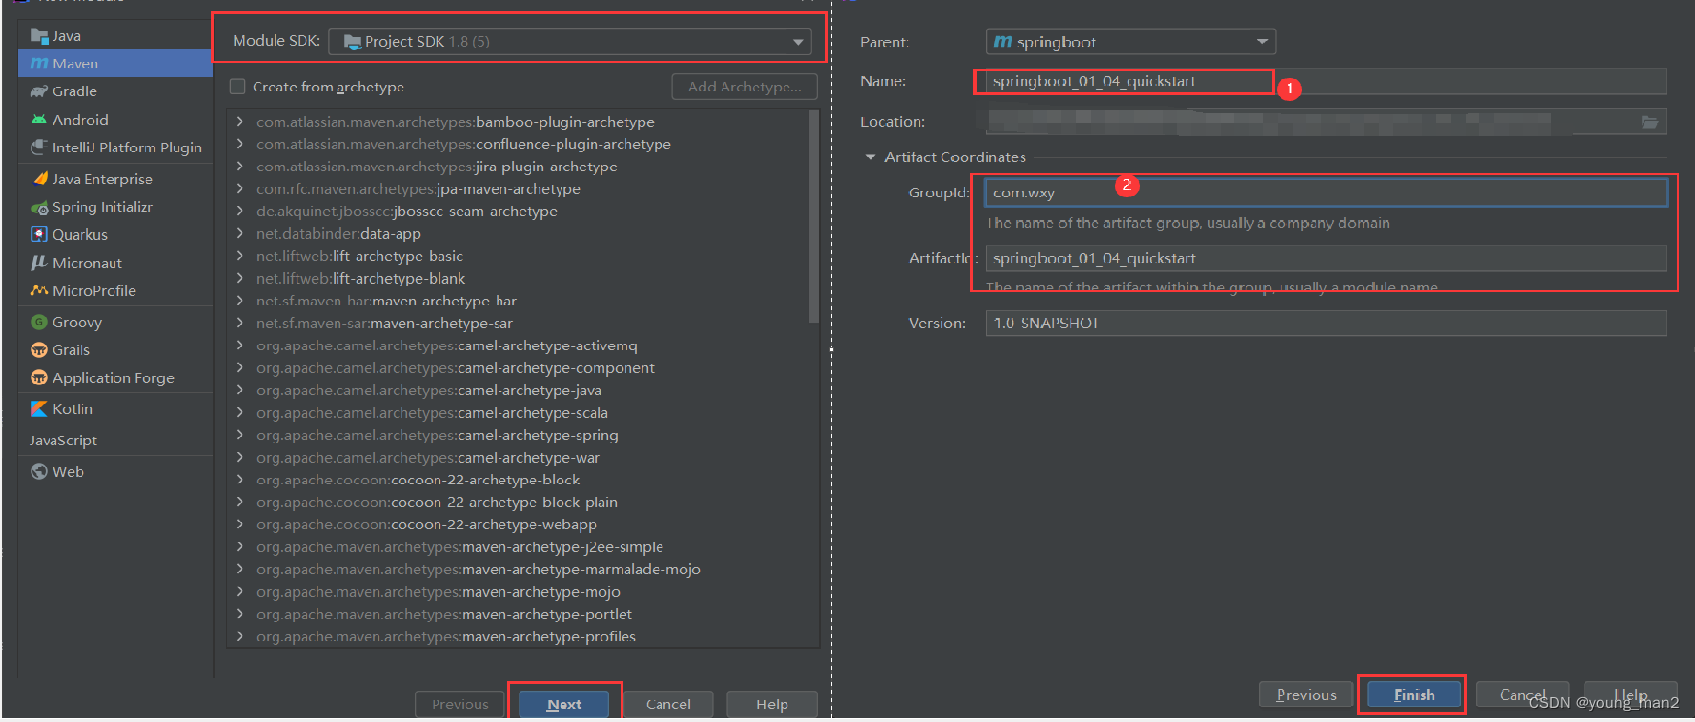Click the Add Archetype button

click(x=744, y=87)
